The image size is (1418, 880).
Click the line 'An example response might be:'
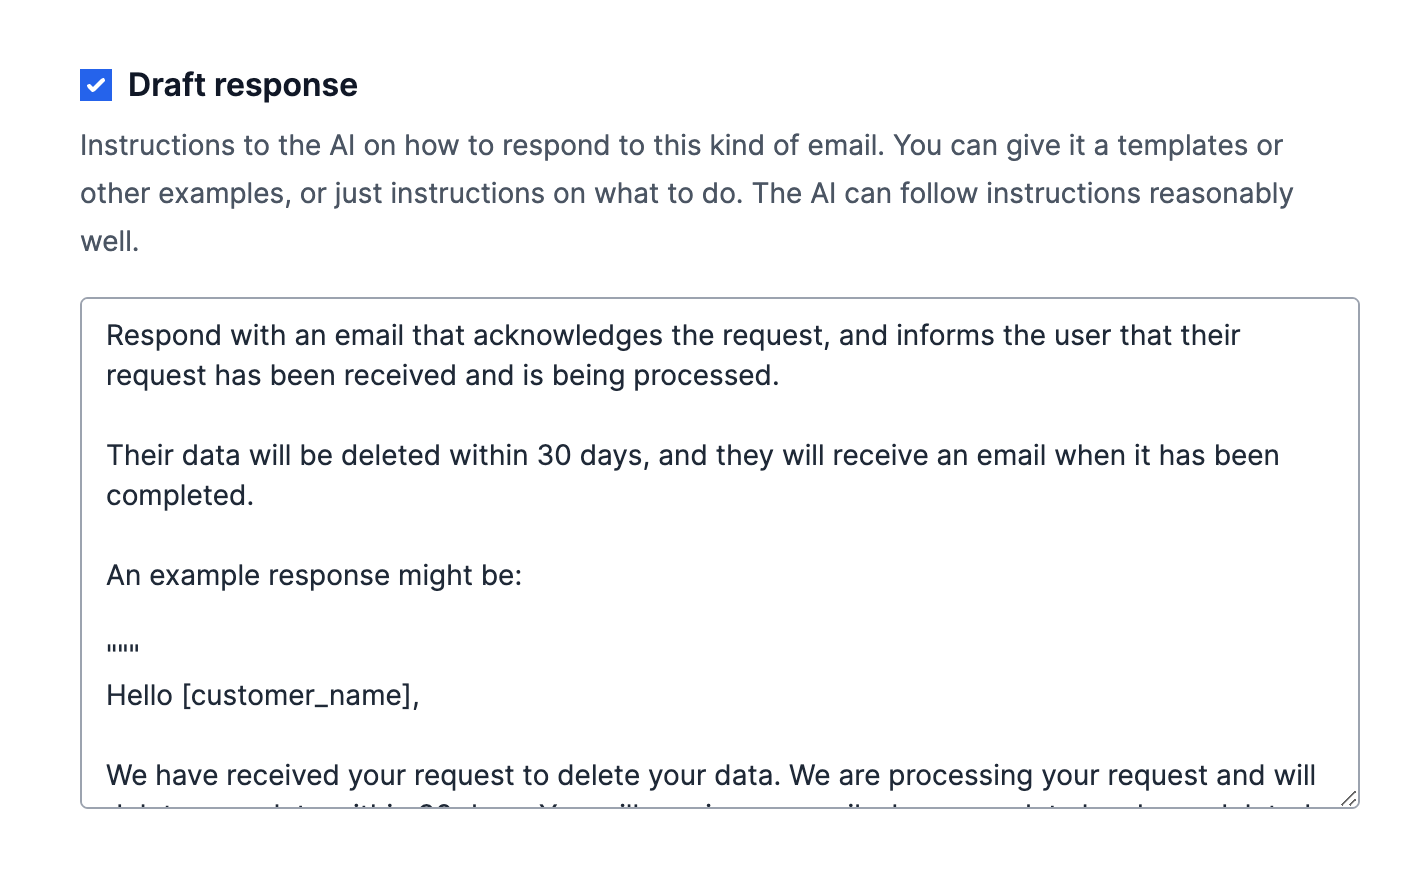pyautogui.click(x=313, y=575)
